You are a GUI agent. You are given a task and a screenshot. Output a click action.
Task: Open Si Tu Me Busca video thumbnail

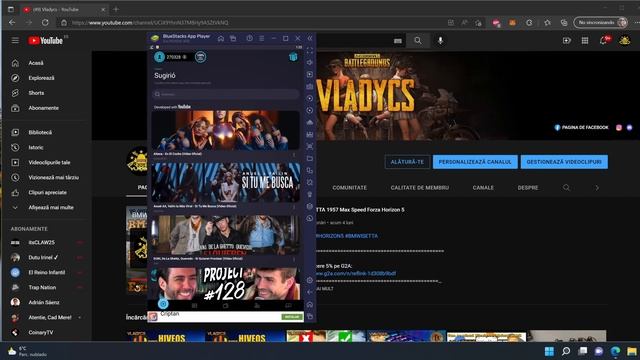pyautogui.click(x=226, y=182)
